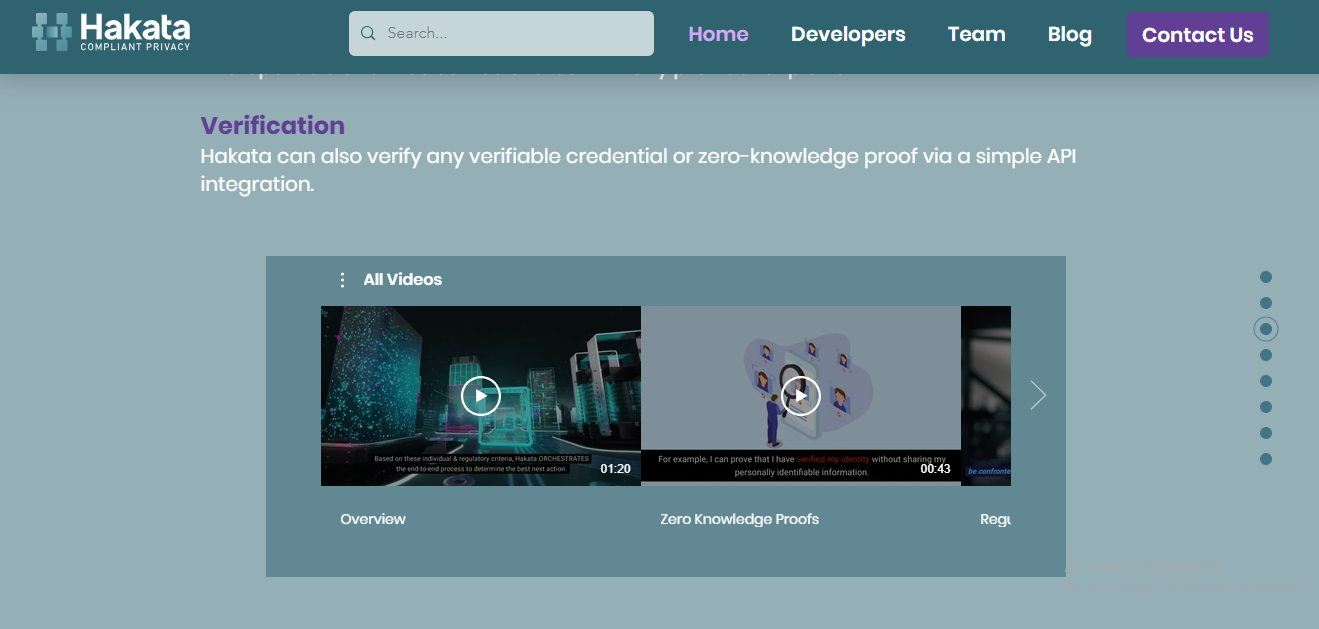Navigate to the Blog
The width and height of the screenshot is (1319, 629).
pyautogui.click(x=1069, y=34)
